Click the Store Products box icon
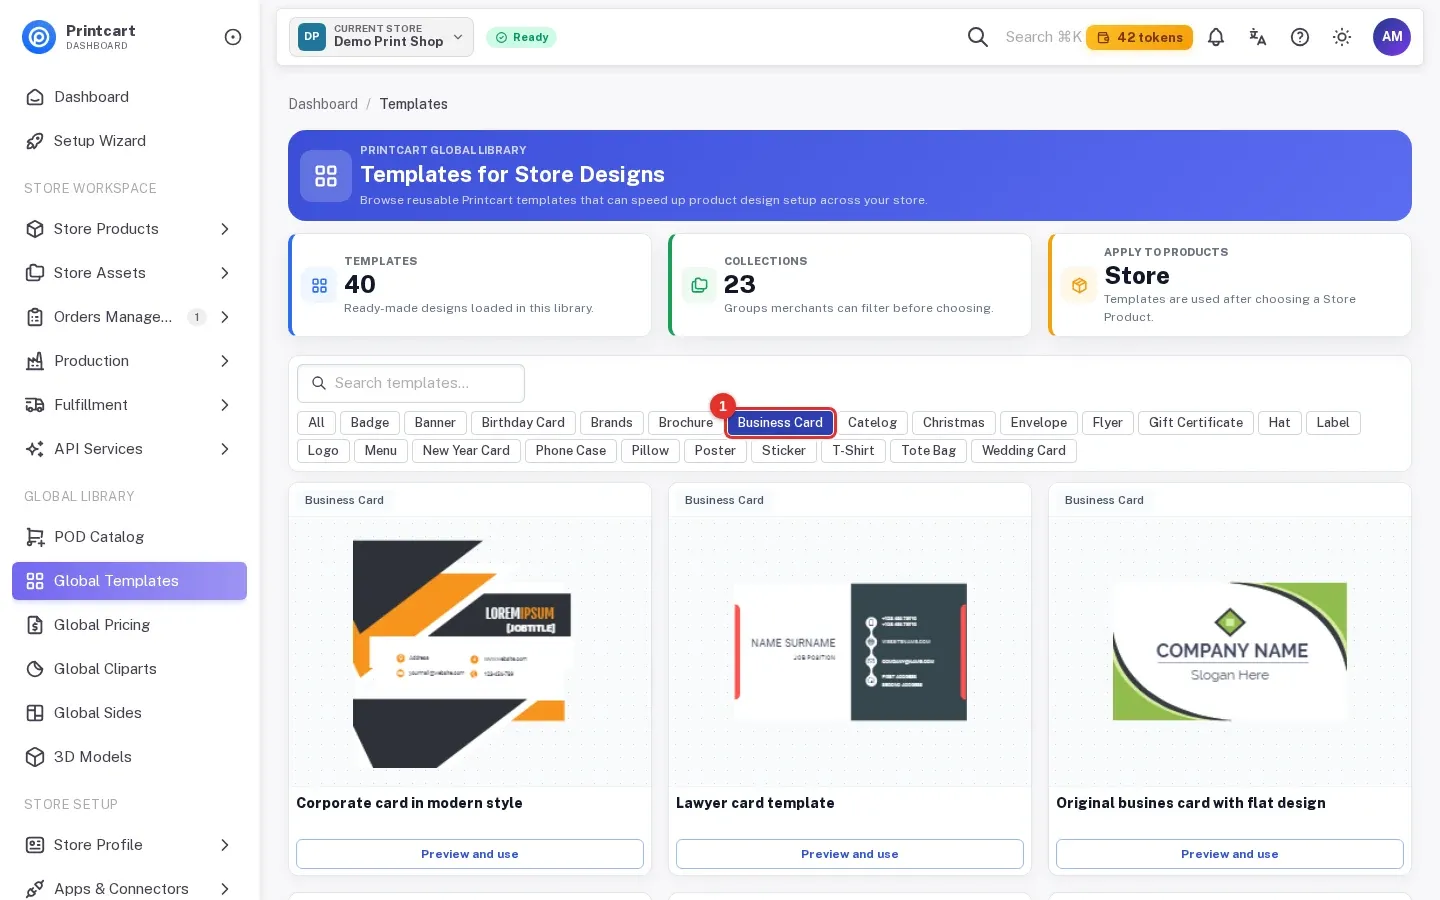Screen dimensions: 1440x900 pyautogui.click(x=35, y=229)
